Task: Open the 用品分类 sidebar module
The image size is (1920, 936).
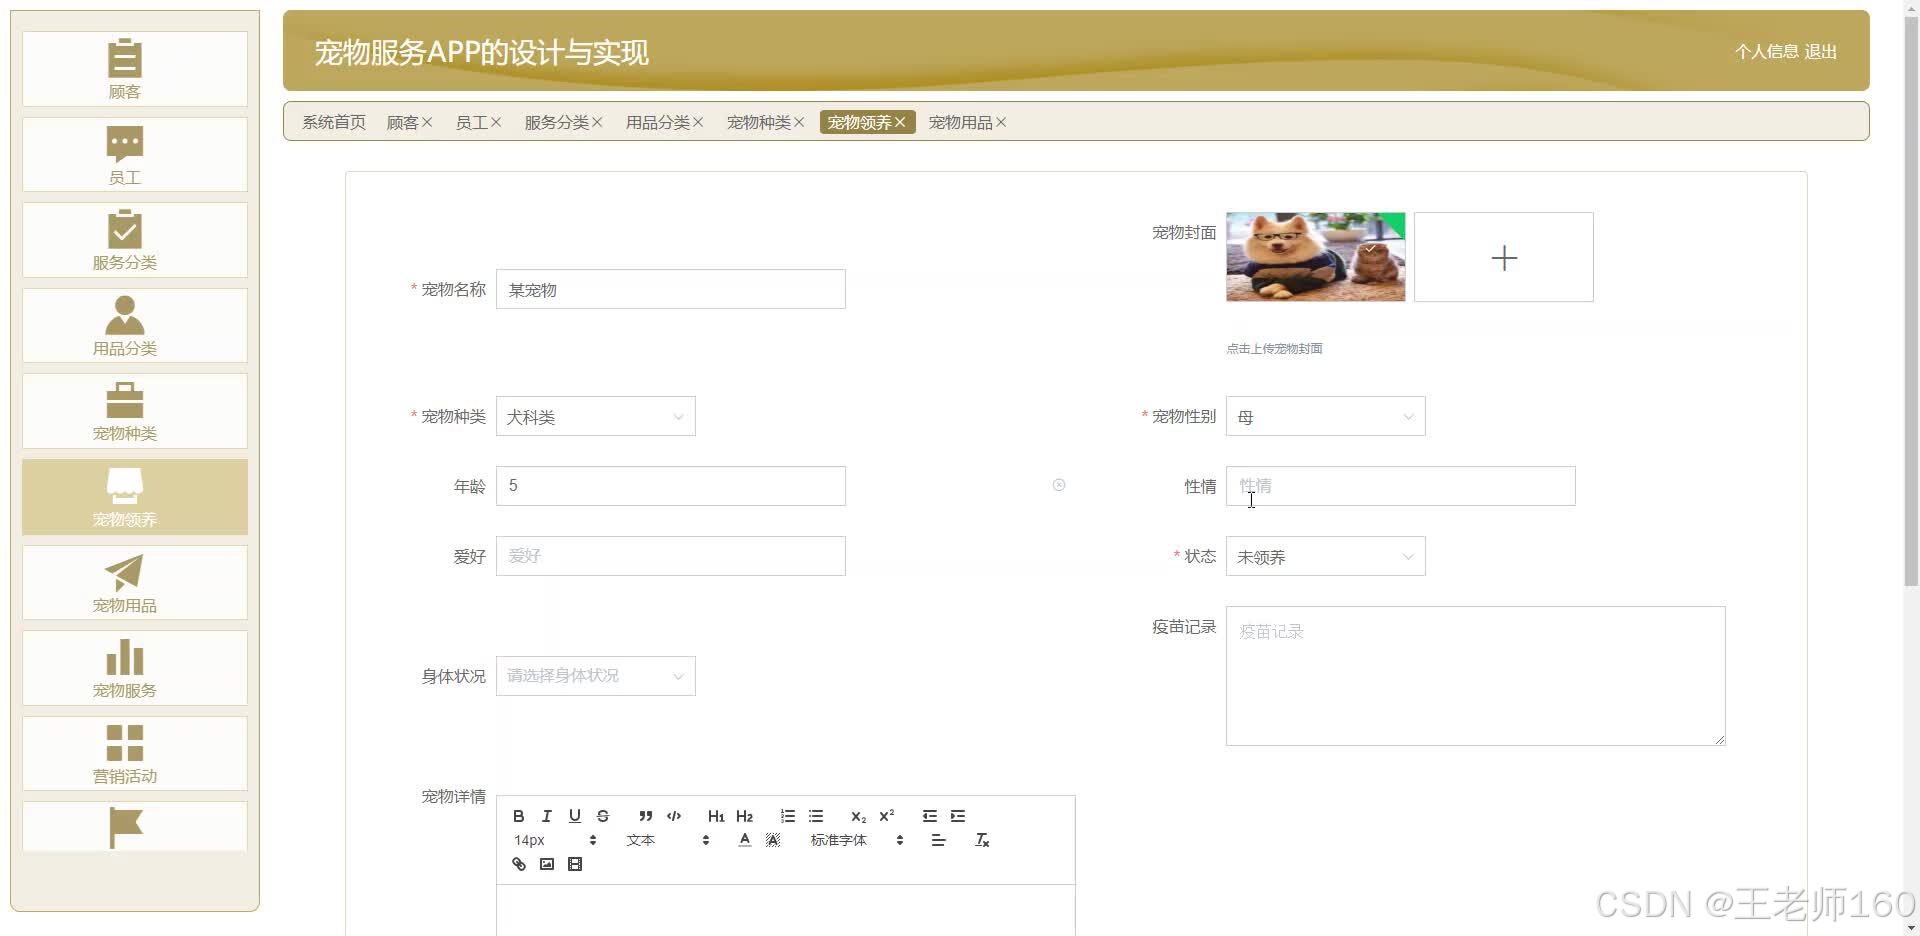Action: 135,326
